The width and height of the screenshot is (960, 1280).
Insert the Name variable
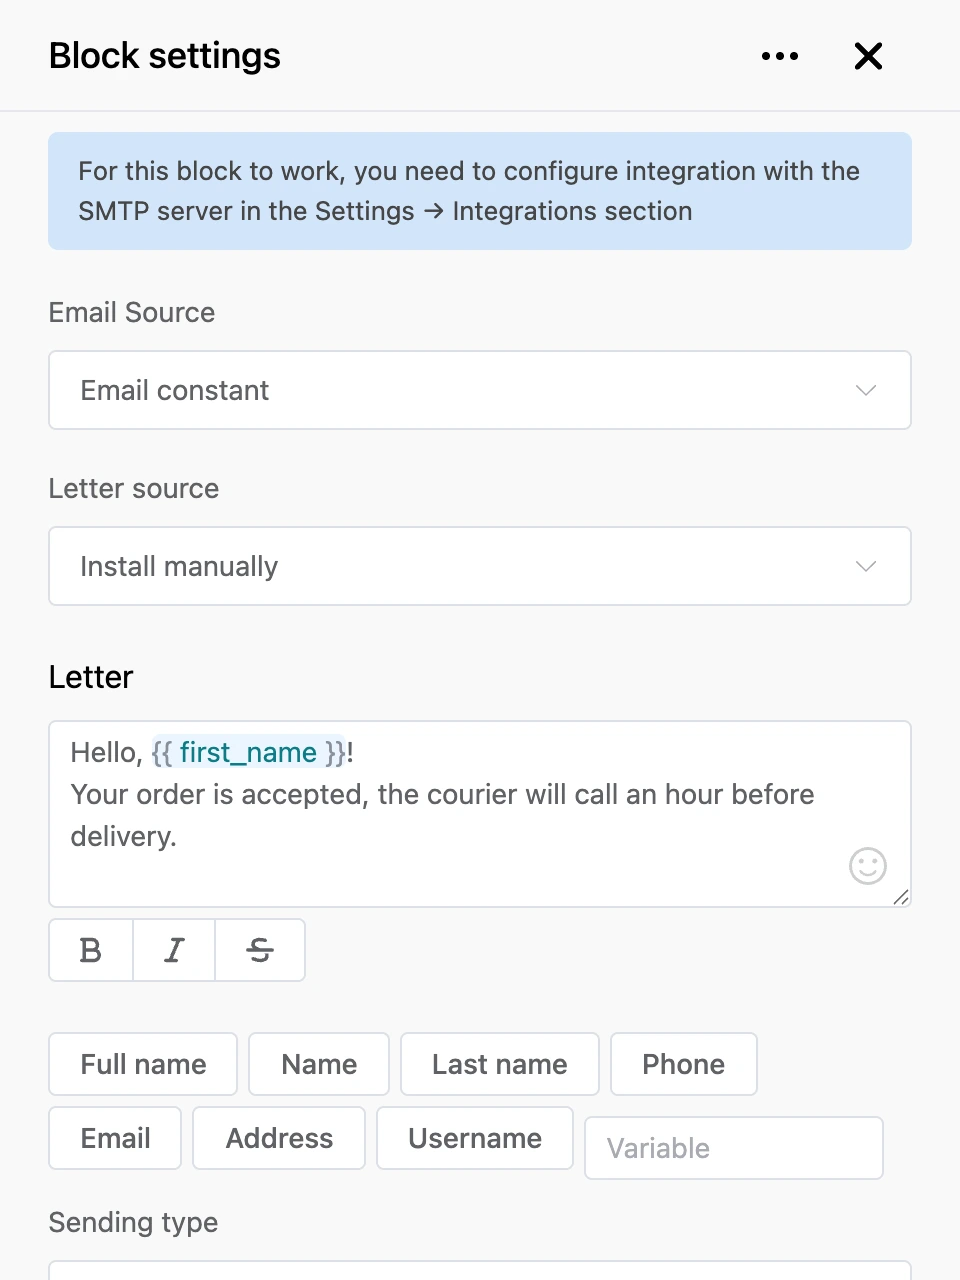[319, 1064]
